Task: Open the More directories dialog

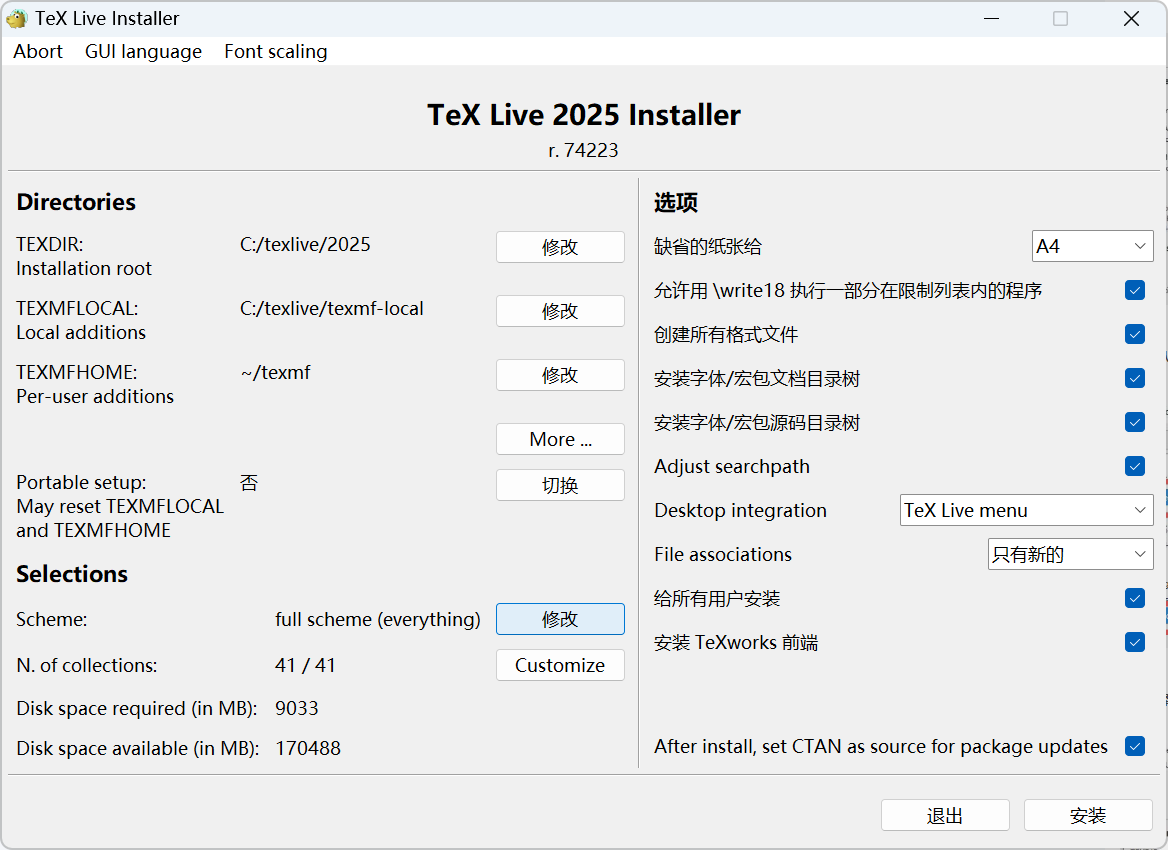Action: (560, 439)
